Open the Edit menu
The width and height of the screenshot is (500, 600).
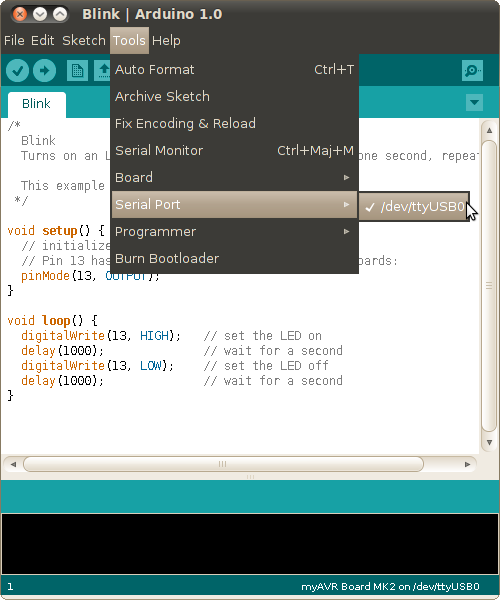(42, 41)
